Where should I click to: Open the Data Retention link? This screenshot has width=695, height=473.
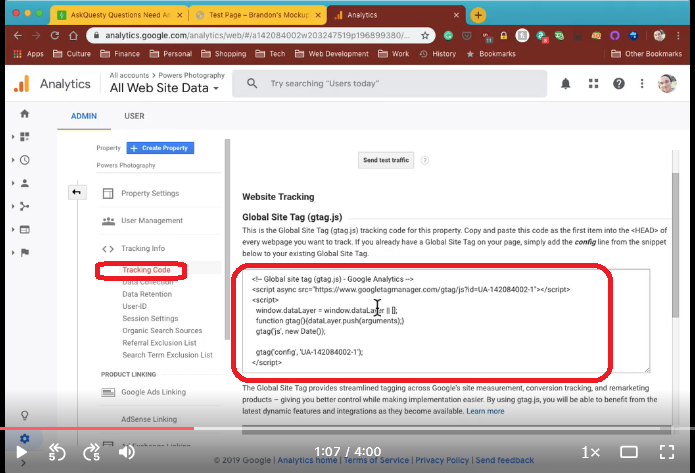point(147,294)
